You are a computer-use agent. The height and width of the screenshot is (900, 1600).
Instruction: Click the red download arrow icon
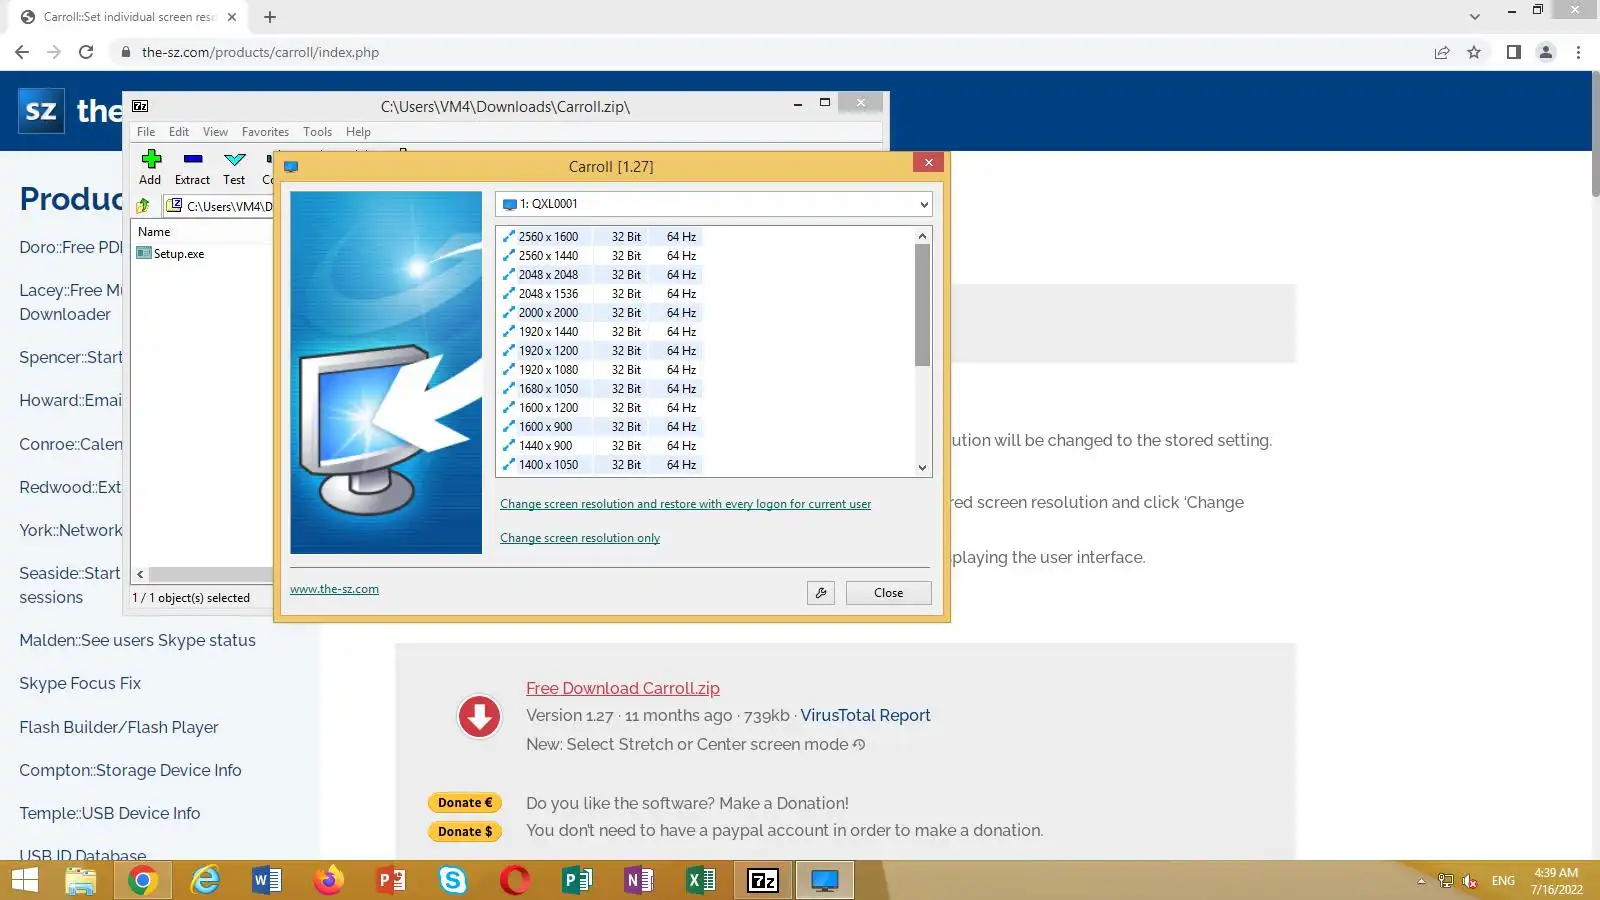click(479, 717)
